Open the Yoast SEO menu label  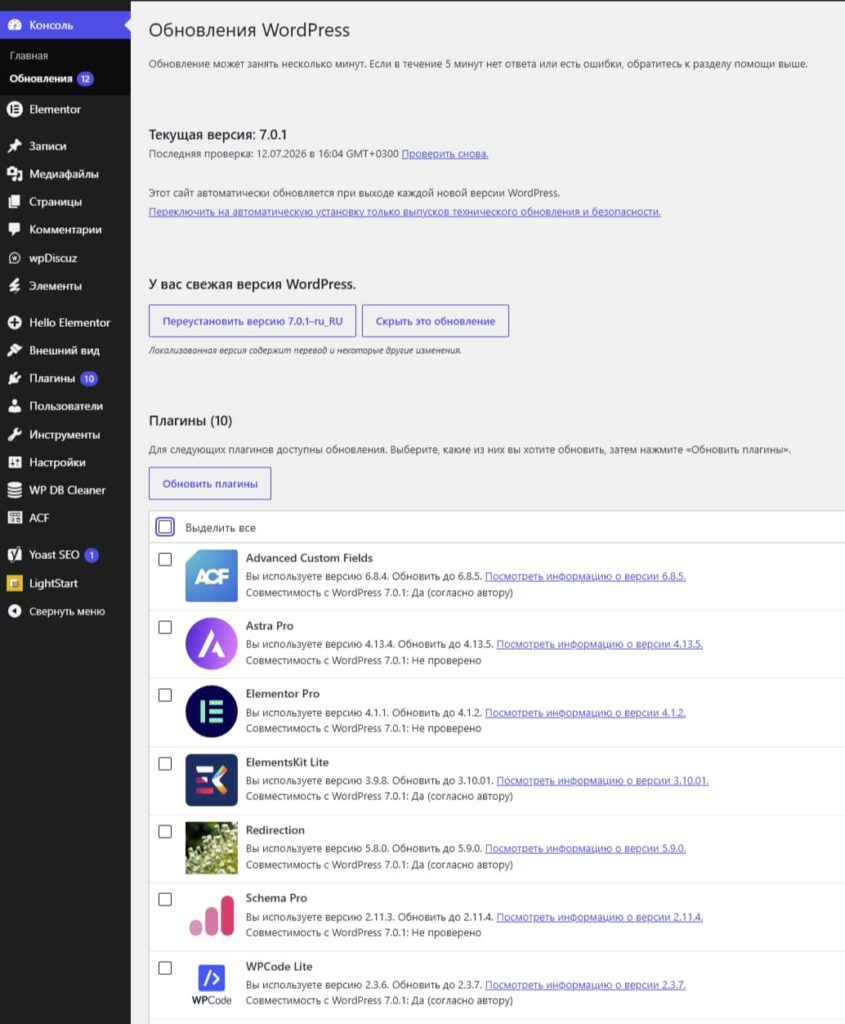[54, 554]
